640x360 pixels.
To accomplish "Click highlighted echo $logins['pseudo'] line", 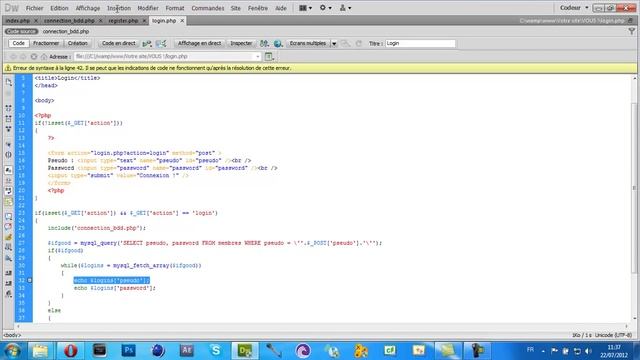I will click(x=111, y=280).
